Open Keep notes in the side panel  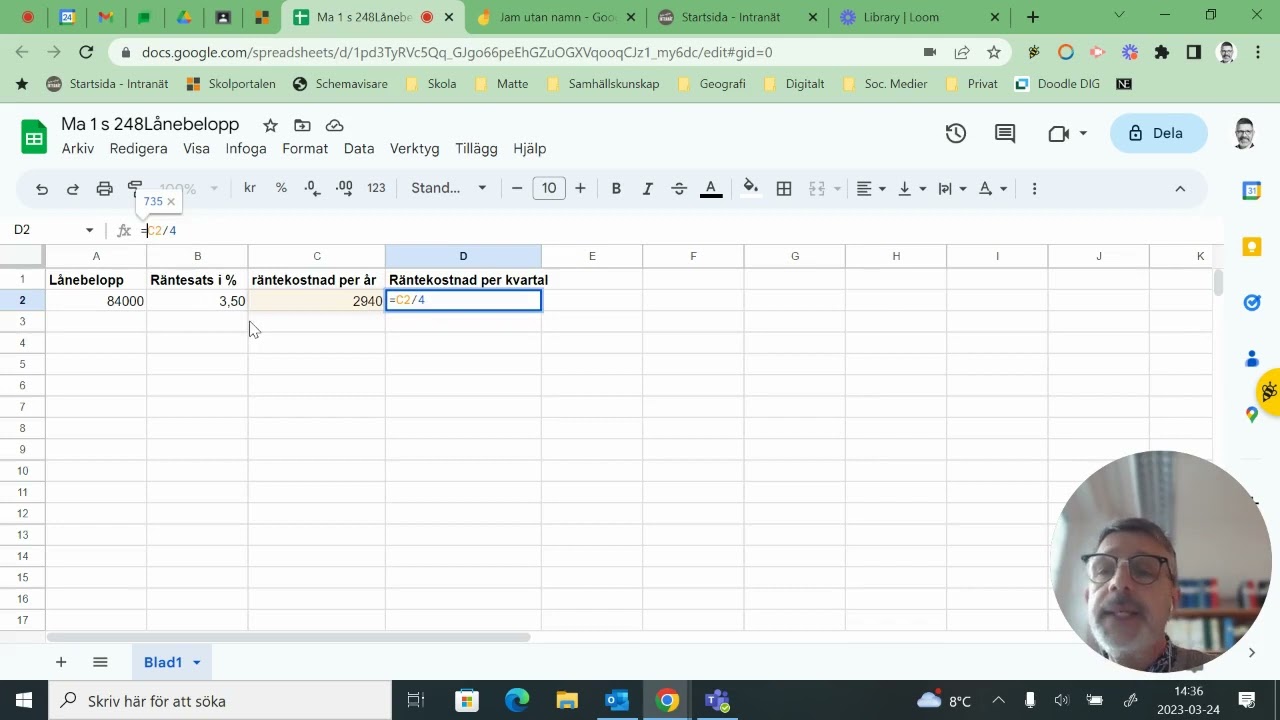[x=1251, y=246]
